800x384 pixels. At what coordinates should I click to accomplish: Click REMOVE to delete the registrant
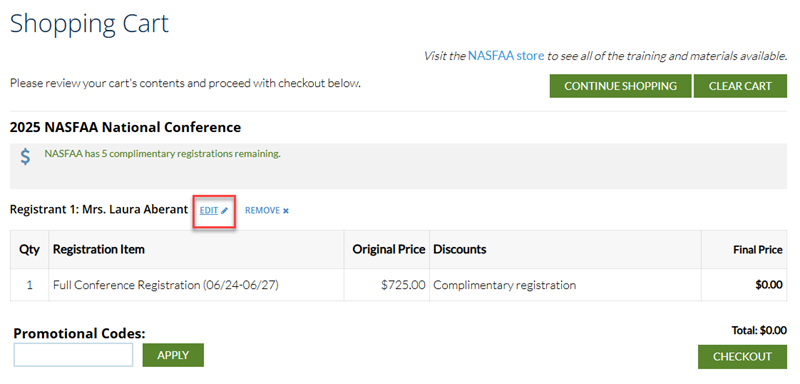262,211
